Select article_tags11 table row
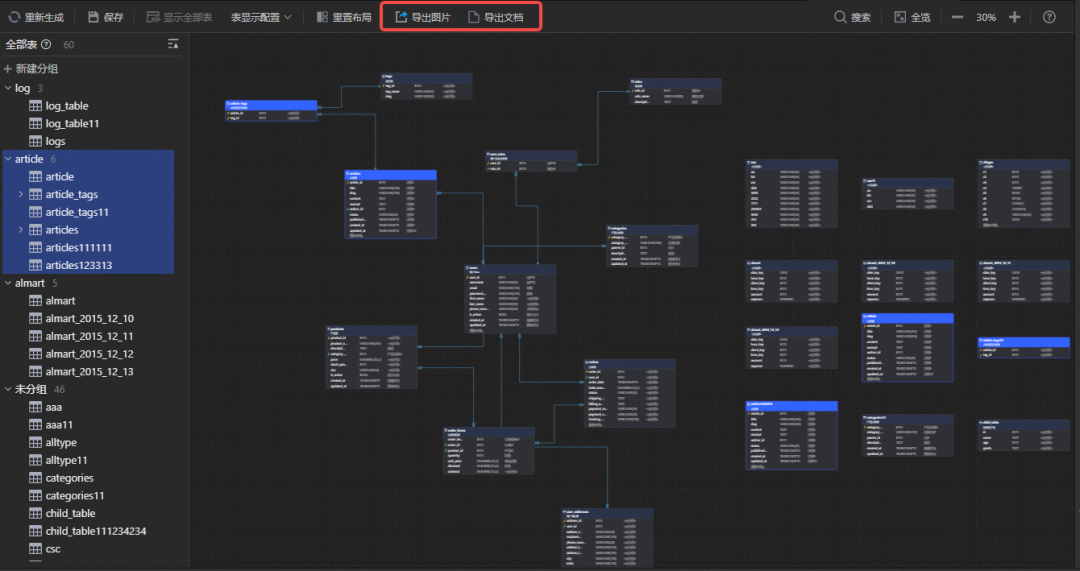Viewport: 1080px width, 571px height. pyautogui.click(x=89, y=212)
